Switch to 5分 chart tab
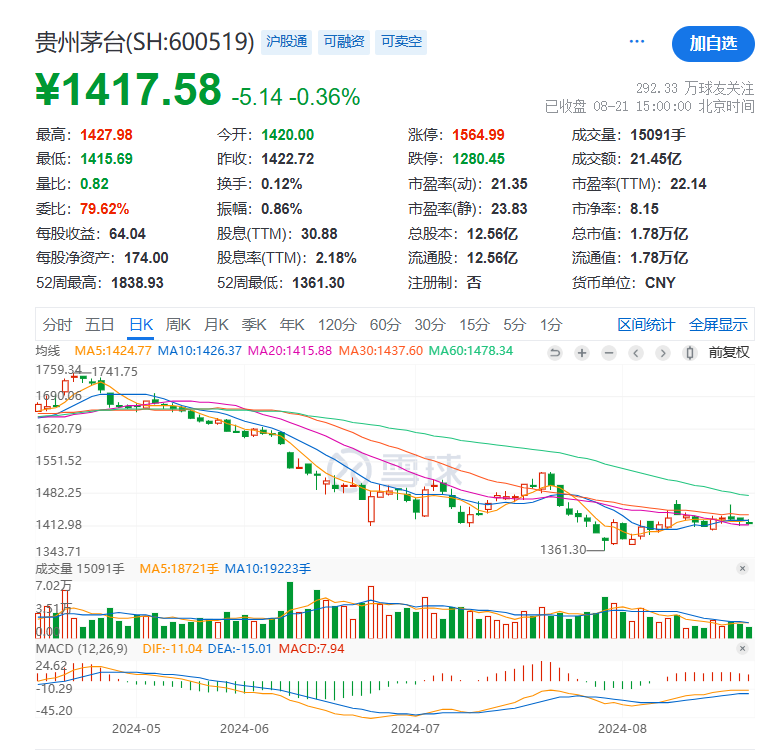The height and width of the screenshot is (750, 759). click(515, 324)
